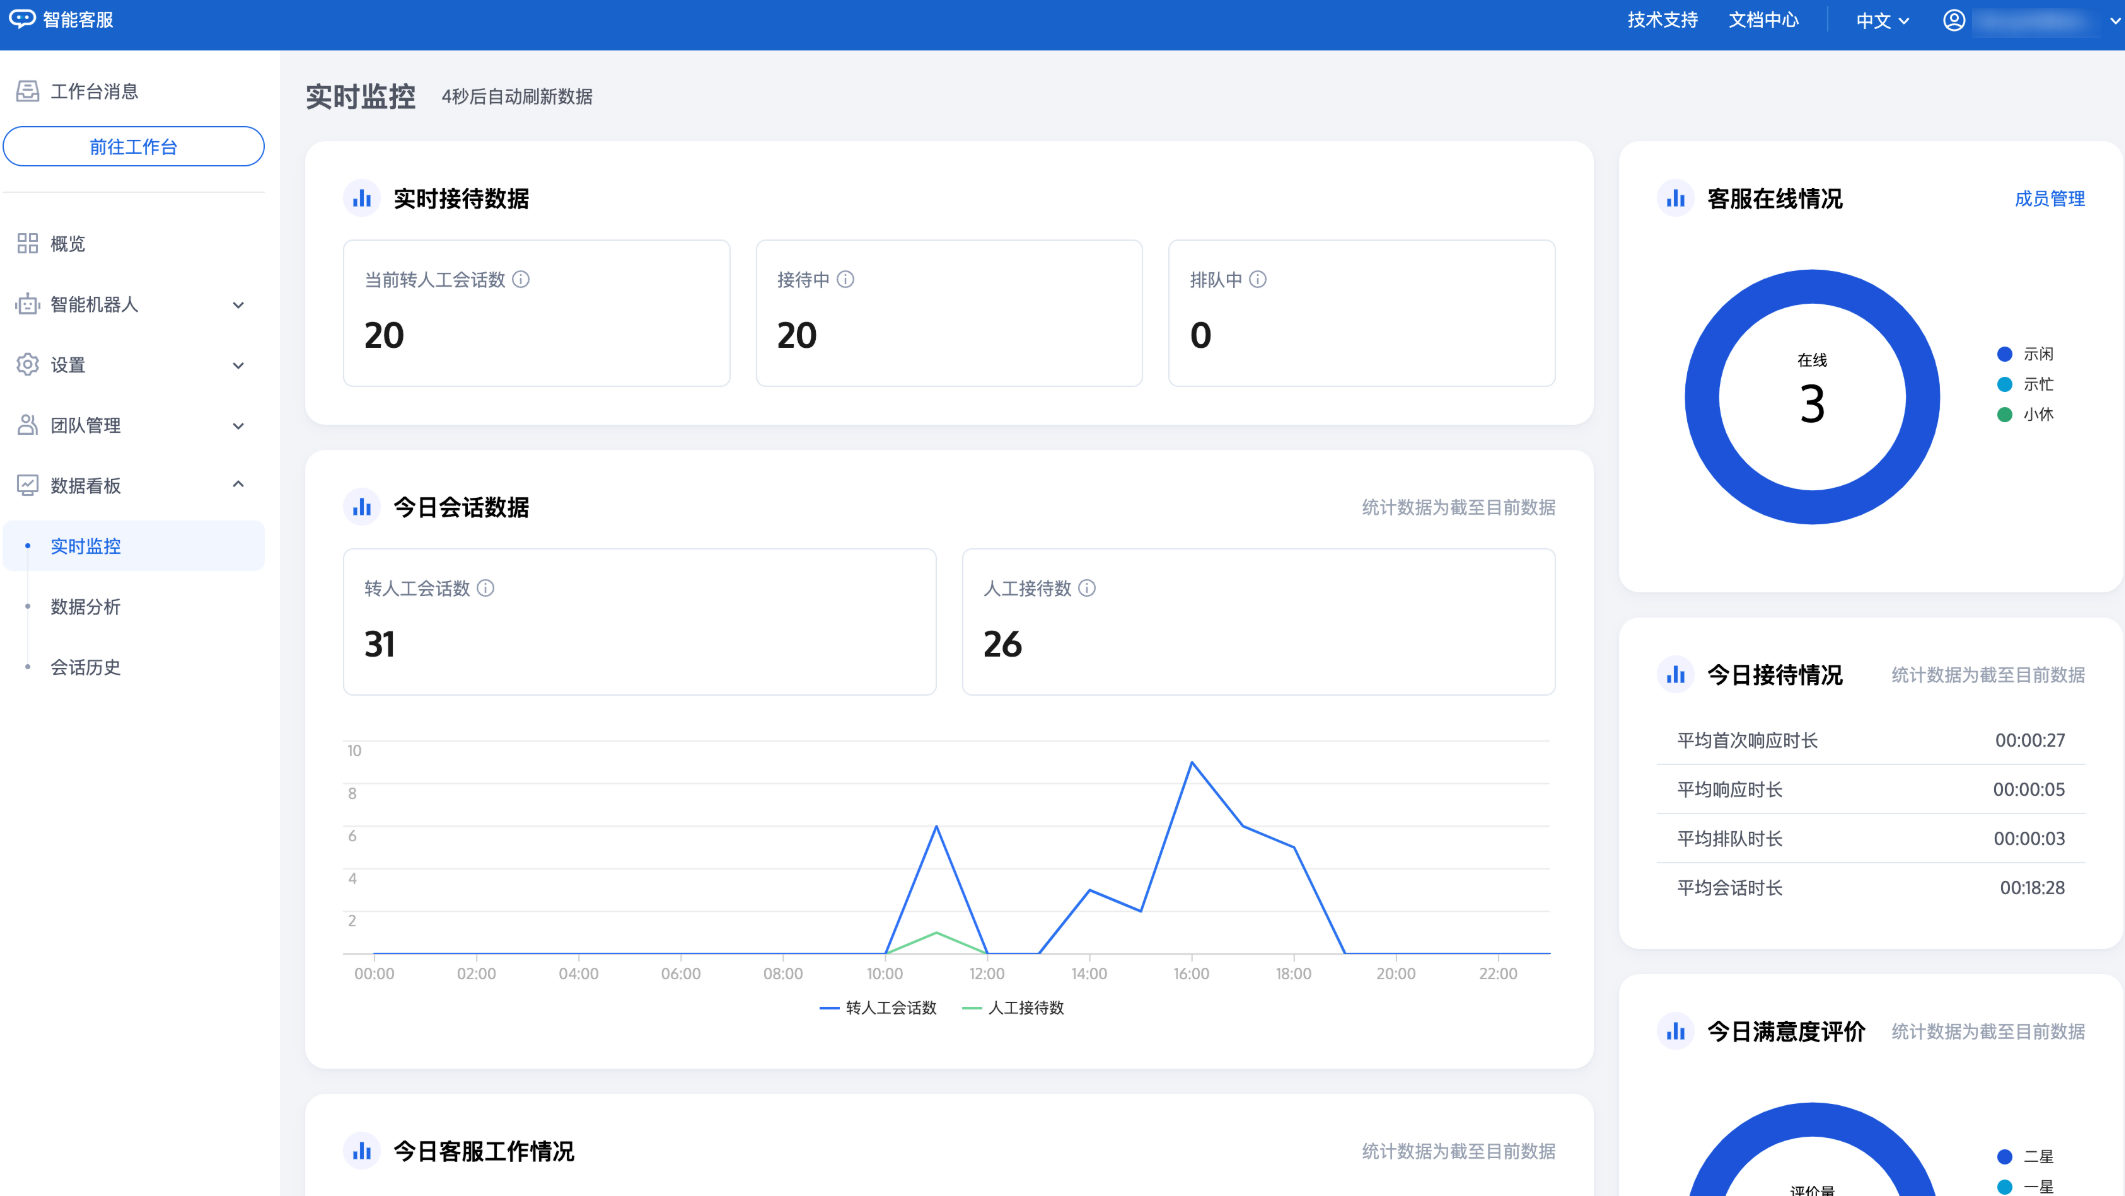Click the 工作台消息 inbox icon
This screenshot has width=2125, height=1196.
tap(28, 92)
